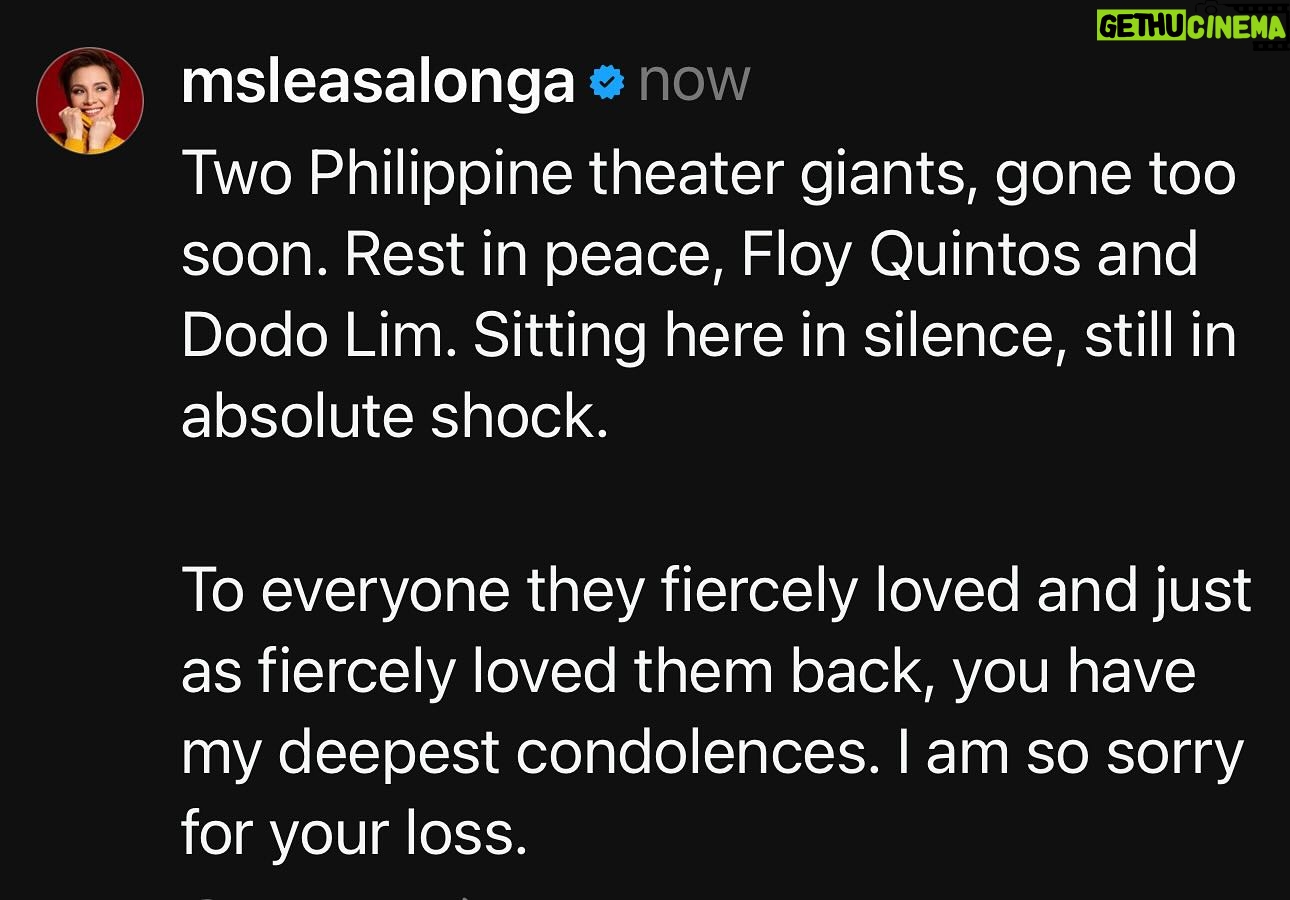This screenshot has height=900, width=1290.
Task: Click the word GETHU in the watermark
Action: pyautogui.click(x=1140, y=26)
